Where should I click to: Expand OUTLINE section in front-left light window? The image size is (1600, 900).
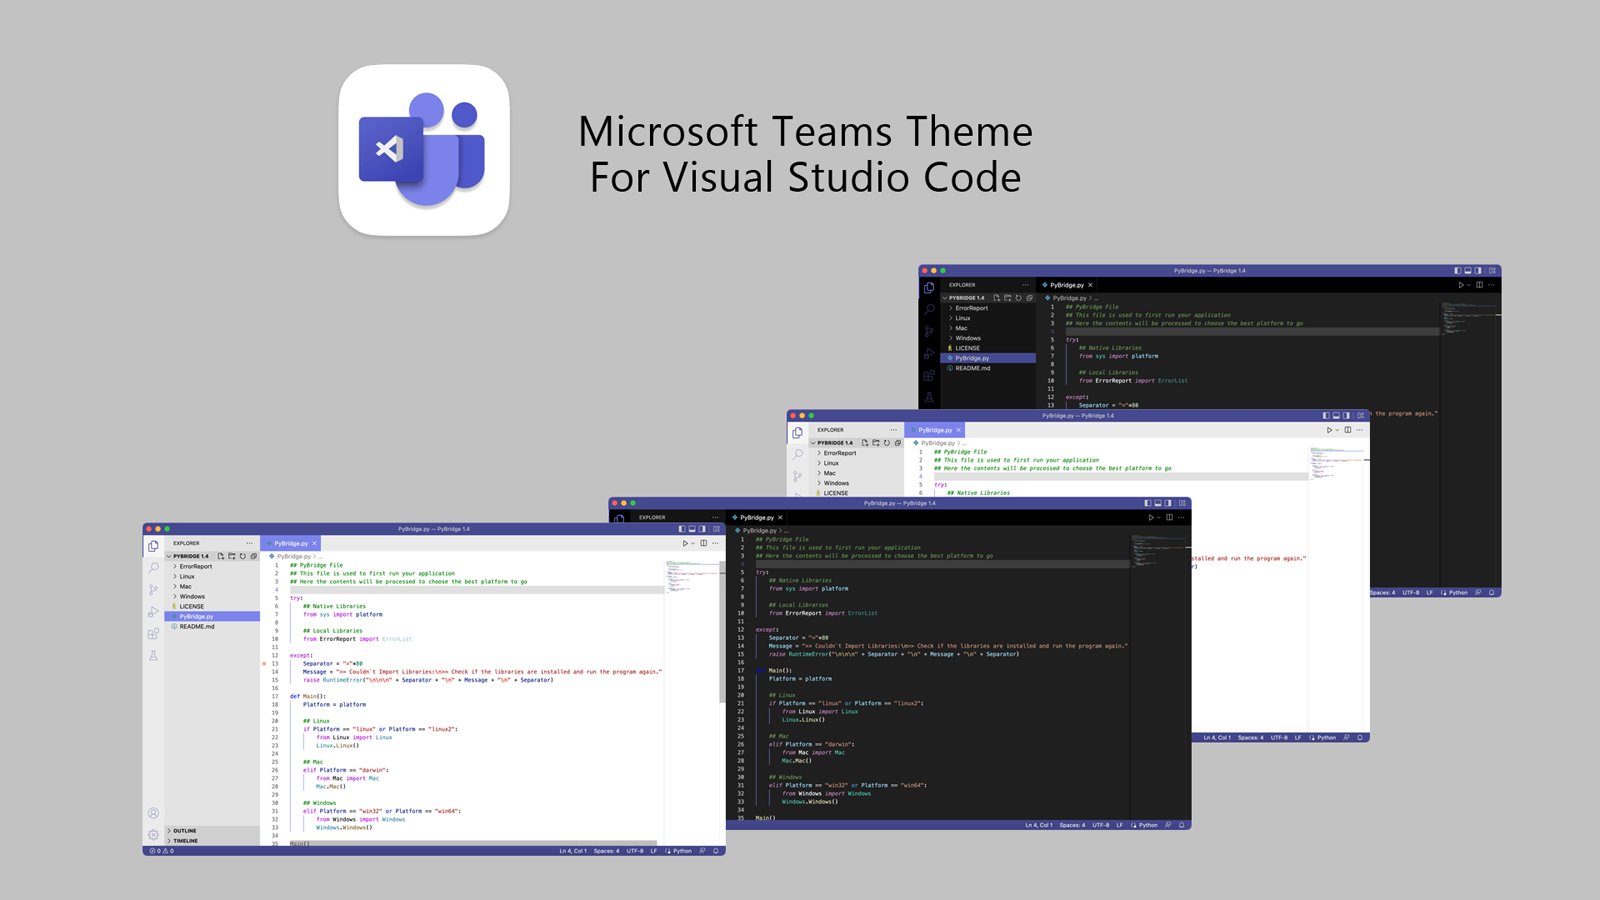pyautogui.click(x=212, y=830)
